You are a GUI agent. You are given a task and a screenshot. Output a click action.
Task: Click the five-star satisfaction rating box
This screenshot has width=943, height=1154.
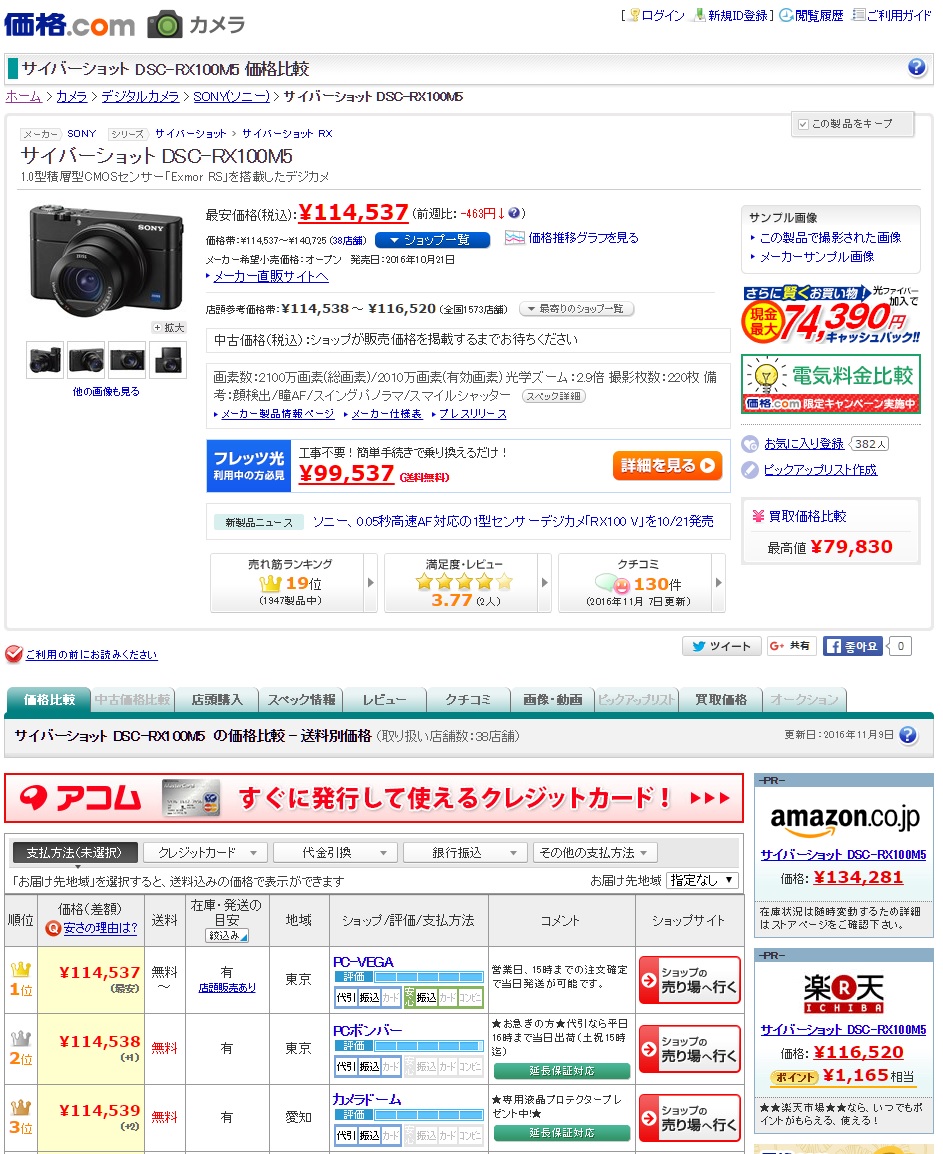click(x=465, y=583)
